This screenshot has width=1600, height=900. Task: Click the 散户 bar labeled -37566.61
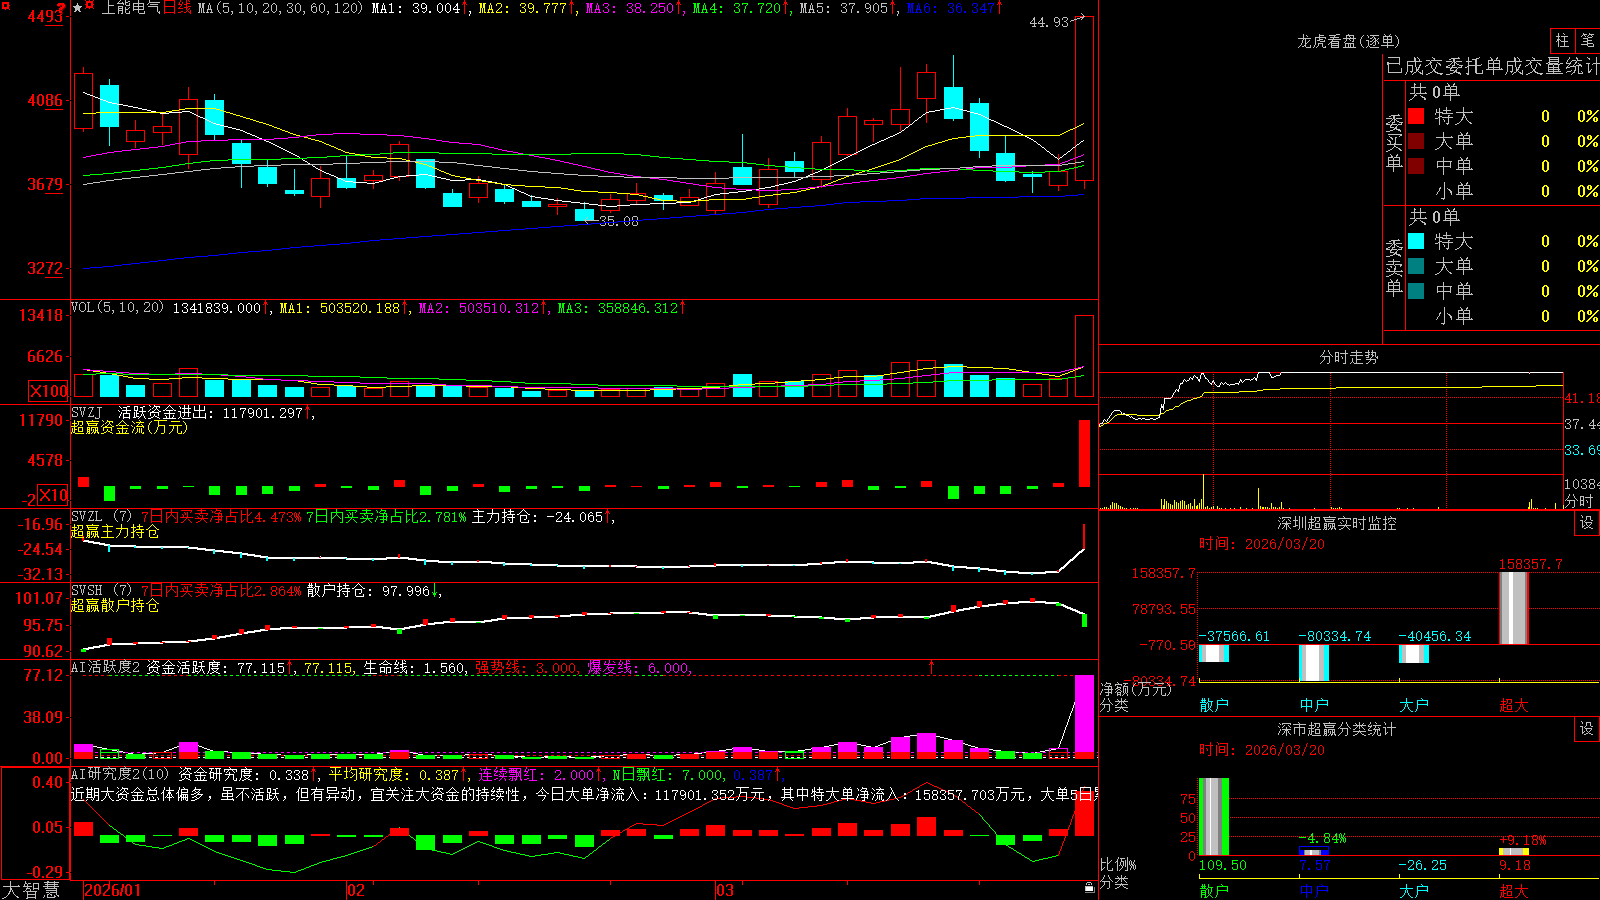pos(1214,653)
